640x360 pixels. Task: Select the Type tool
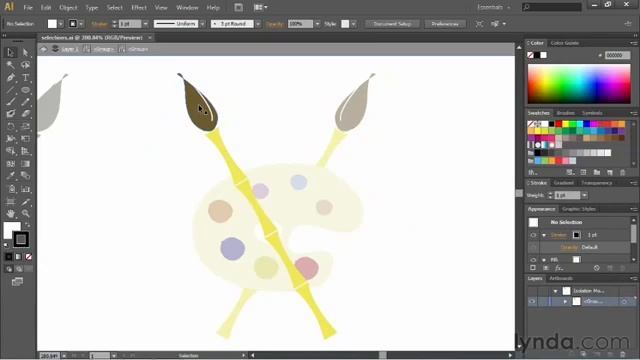[x=25, y=78]
